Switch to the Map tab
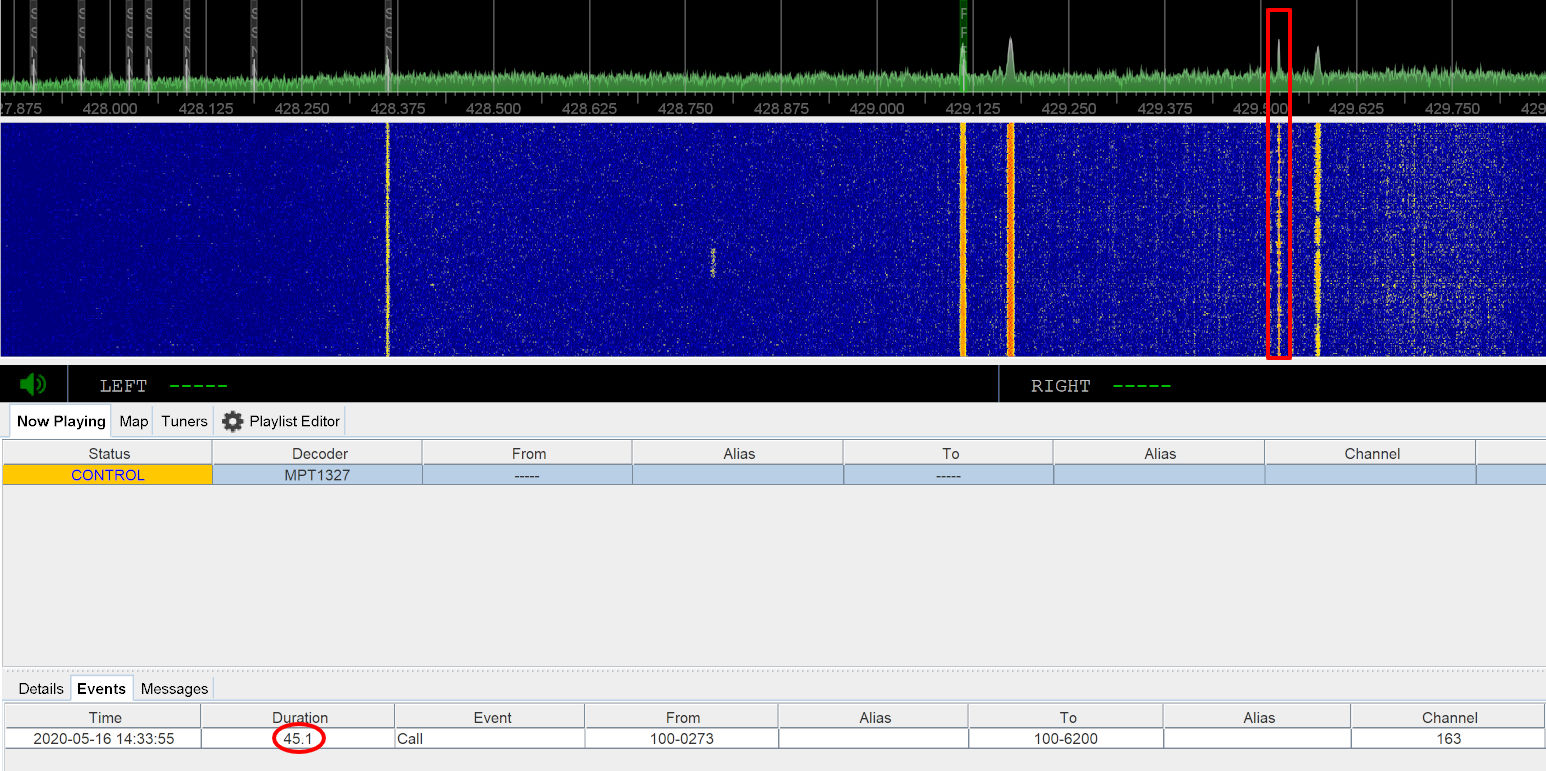Image resolution: width=1546 pixels, height=771 pixels. (x=132, y=421)
